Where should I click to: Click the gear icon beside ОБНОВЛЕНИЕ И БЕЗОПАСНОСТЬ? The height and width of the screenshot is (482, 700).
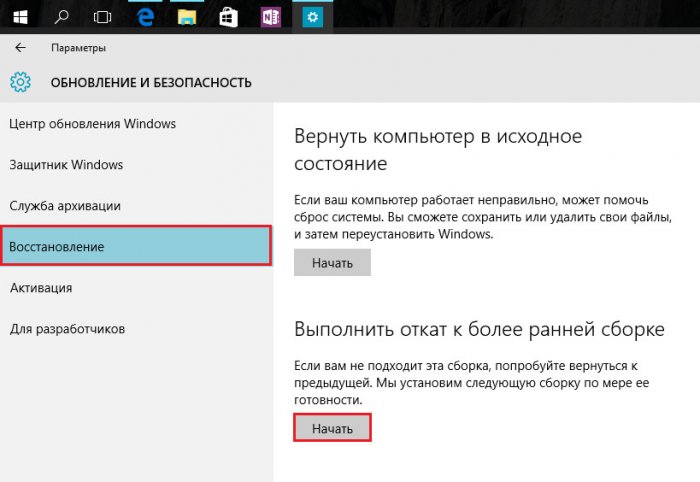pyautogui.click(x=21, y=83)
